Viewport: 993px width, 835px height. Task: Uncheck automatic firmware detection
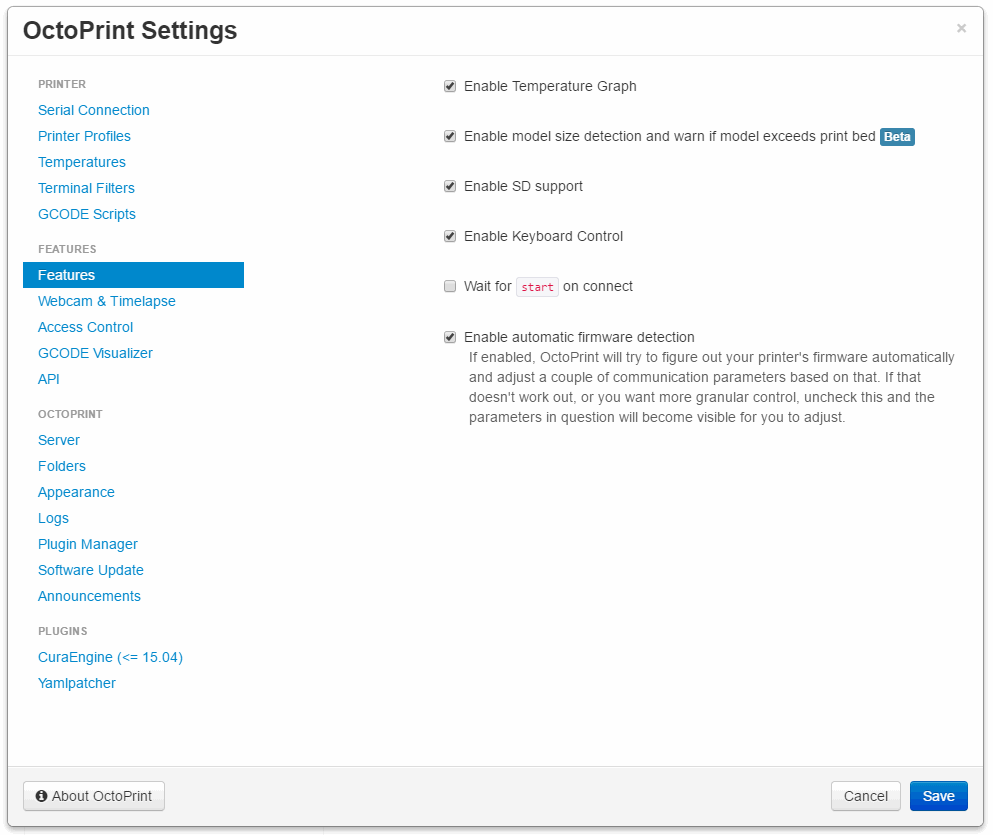[450, 337]
